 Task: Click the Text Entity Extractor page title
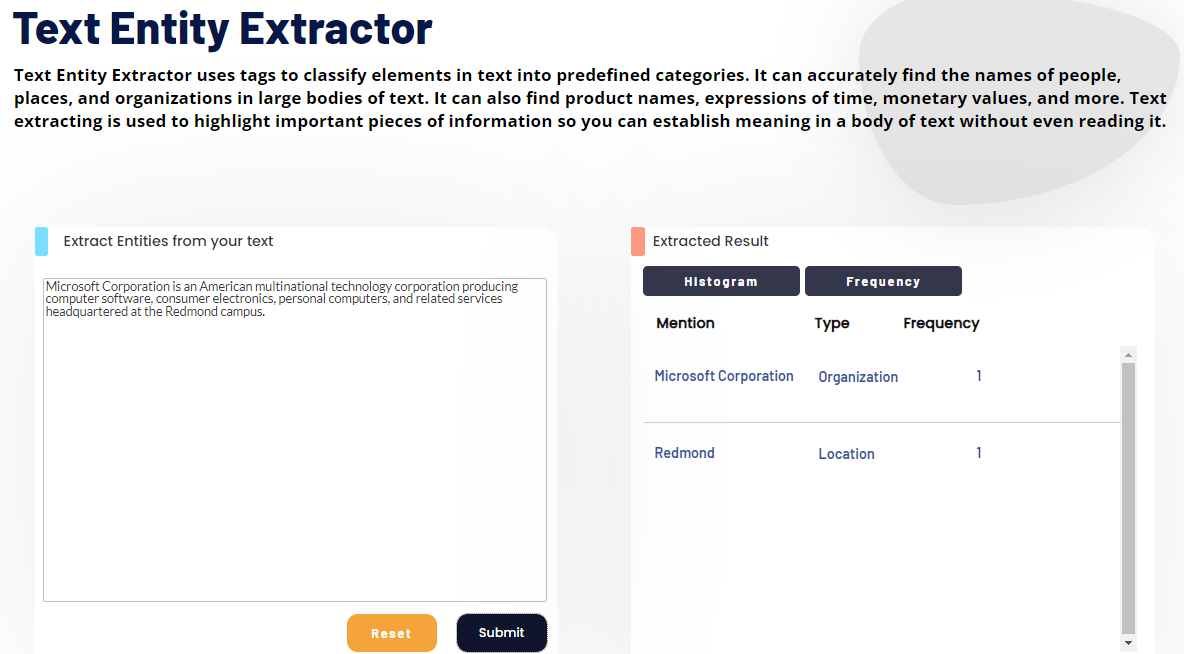[x=222, y=29]
